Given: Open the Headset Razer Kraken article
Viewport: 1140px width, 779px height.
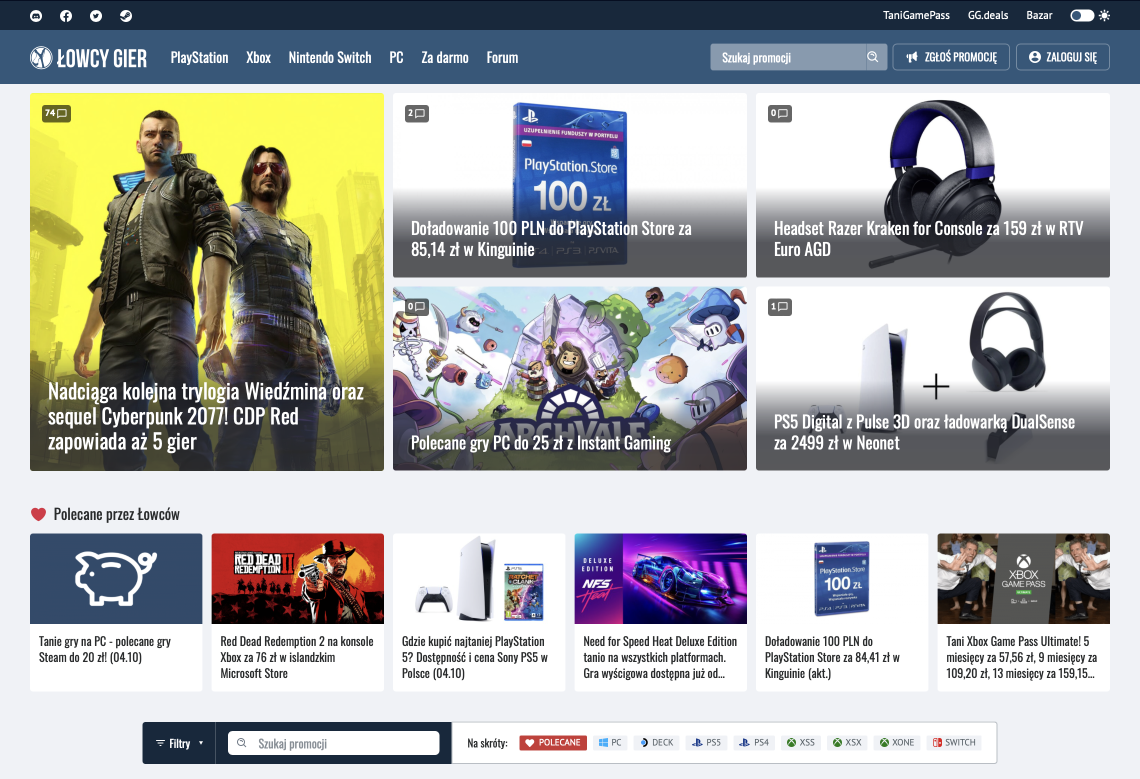Looking at the screenshot, I should 933,185.
